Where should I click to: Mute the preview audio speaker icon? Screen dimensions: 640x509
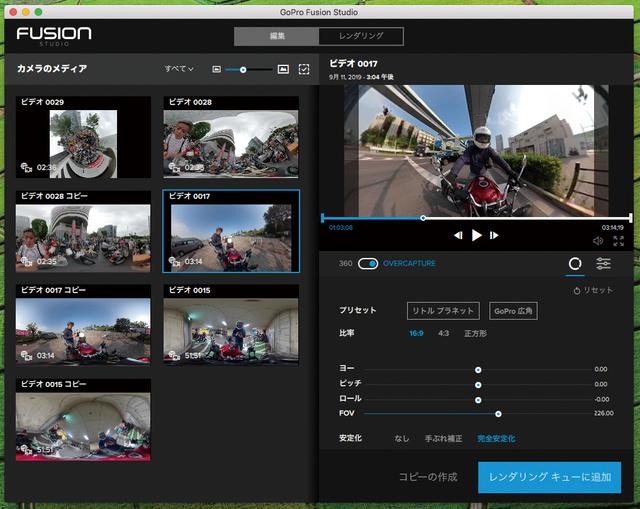click(x=598, y=241)
